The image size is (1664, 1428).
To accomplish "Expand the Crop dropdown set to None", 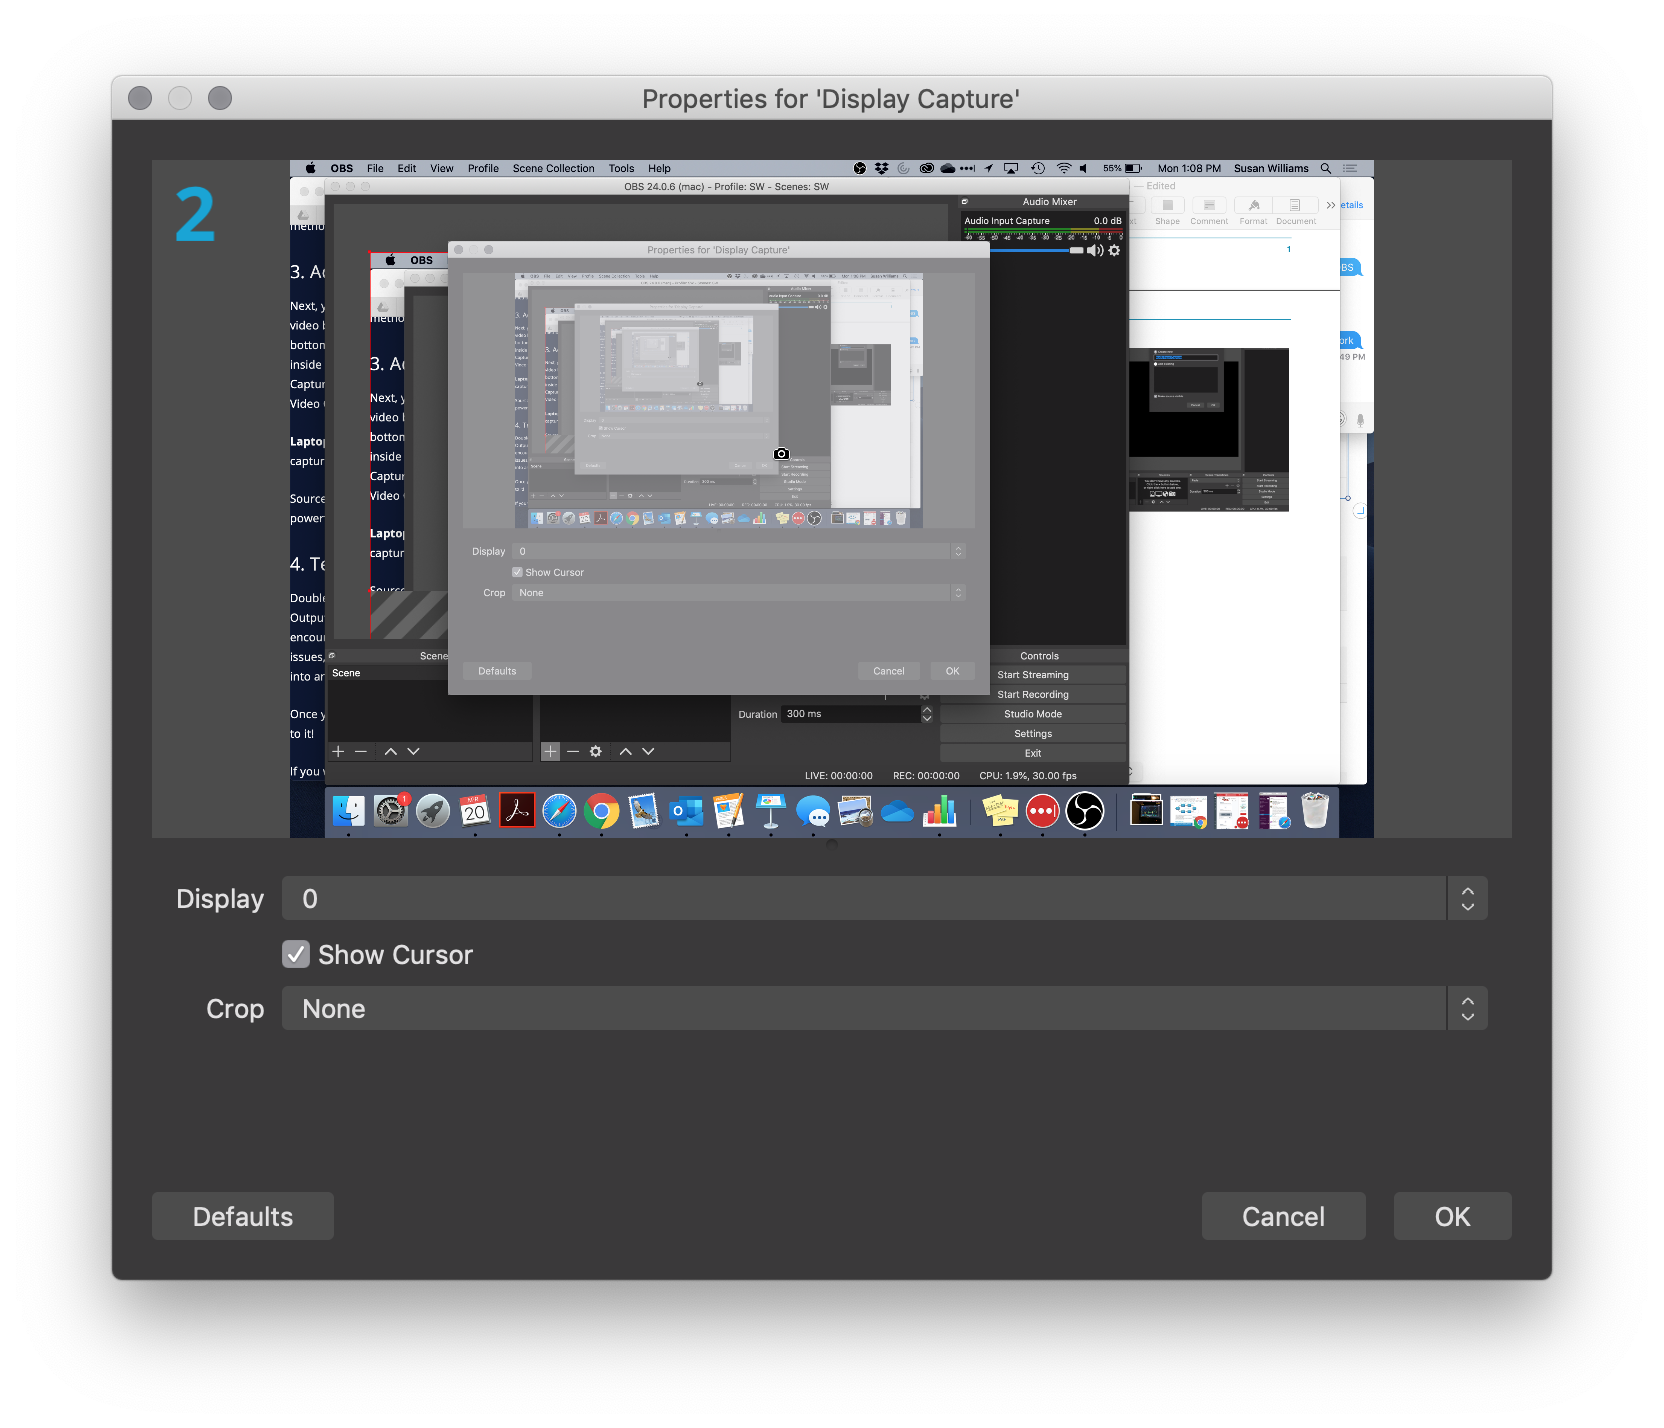I will pyautogui.click(x=884, y=1008).
